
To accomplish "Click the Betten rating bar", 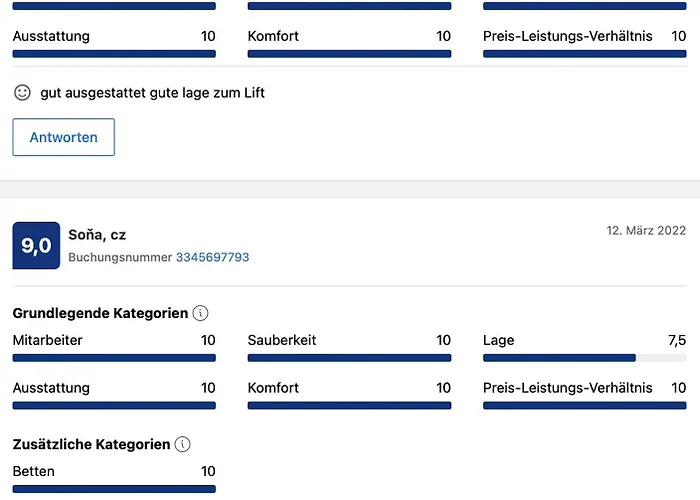I will pyautogui.click(x=114, y=488).
